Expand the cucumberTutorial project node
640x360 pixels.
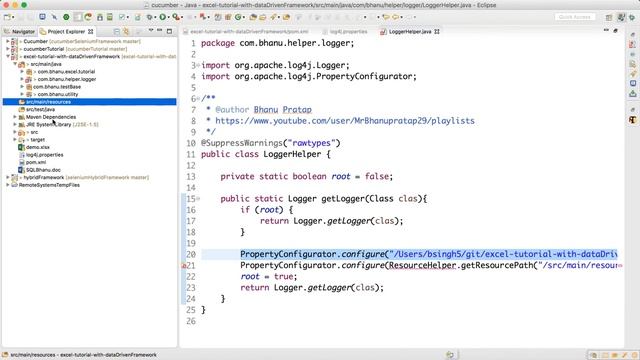pos(8,49)
